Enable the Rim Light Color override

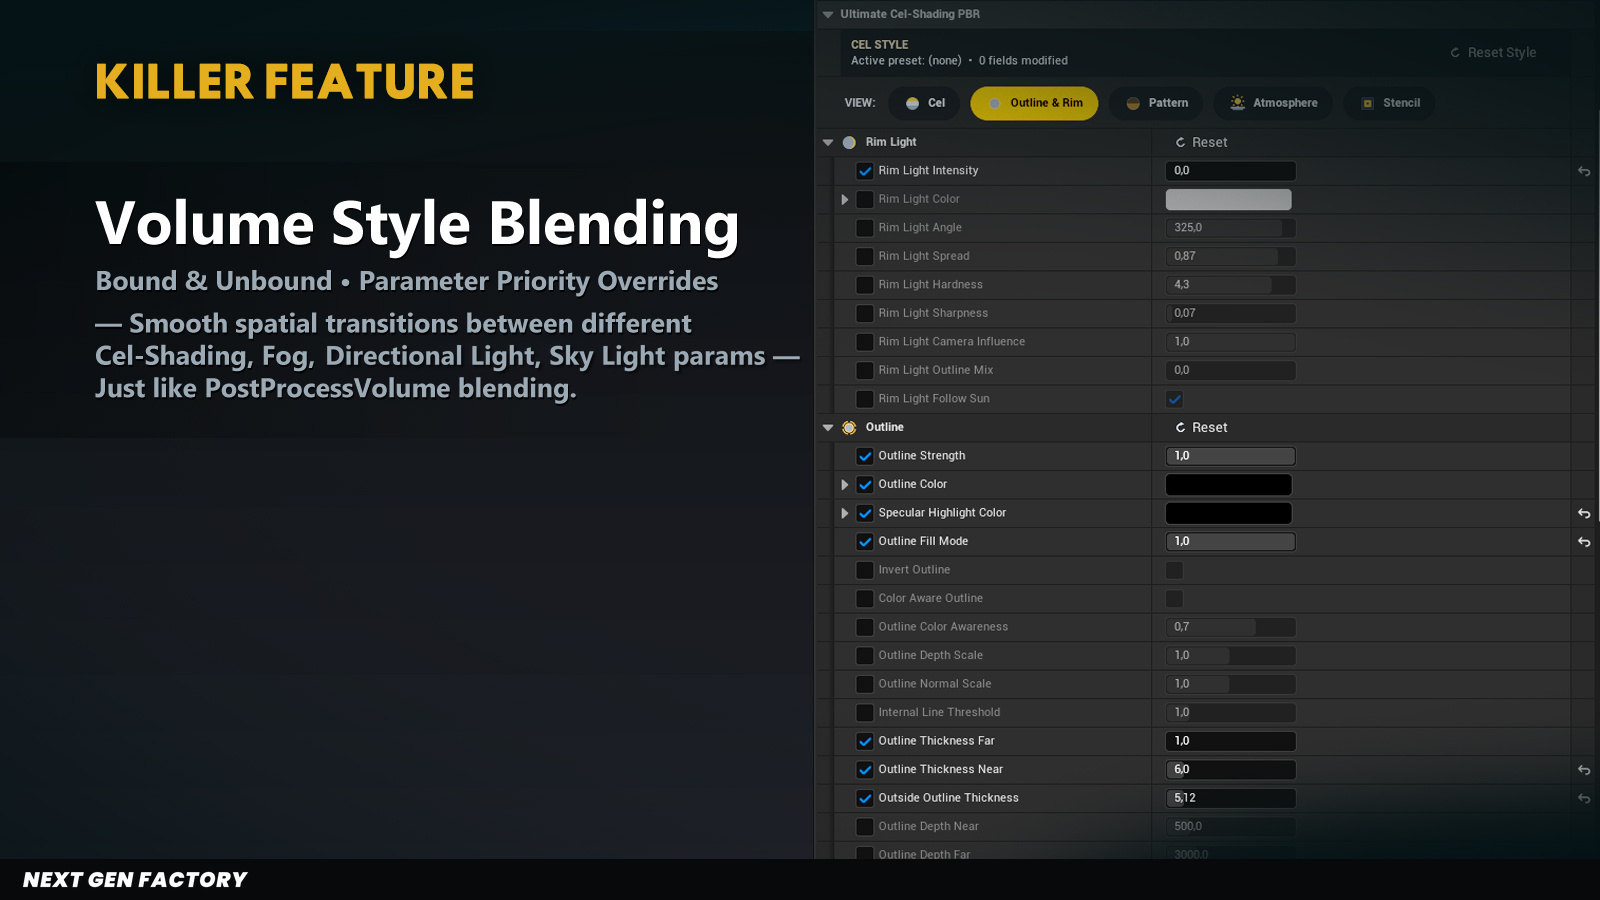tap(865, 199)
